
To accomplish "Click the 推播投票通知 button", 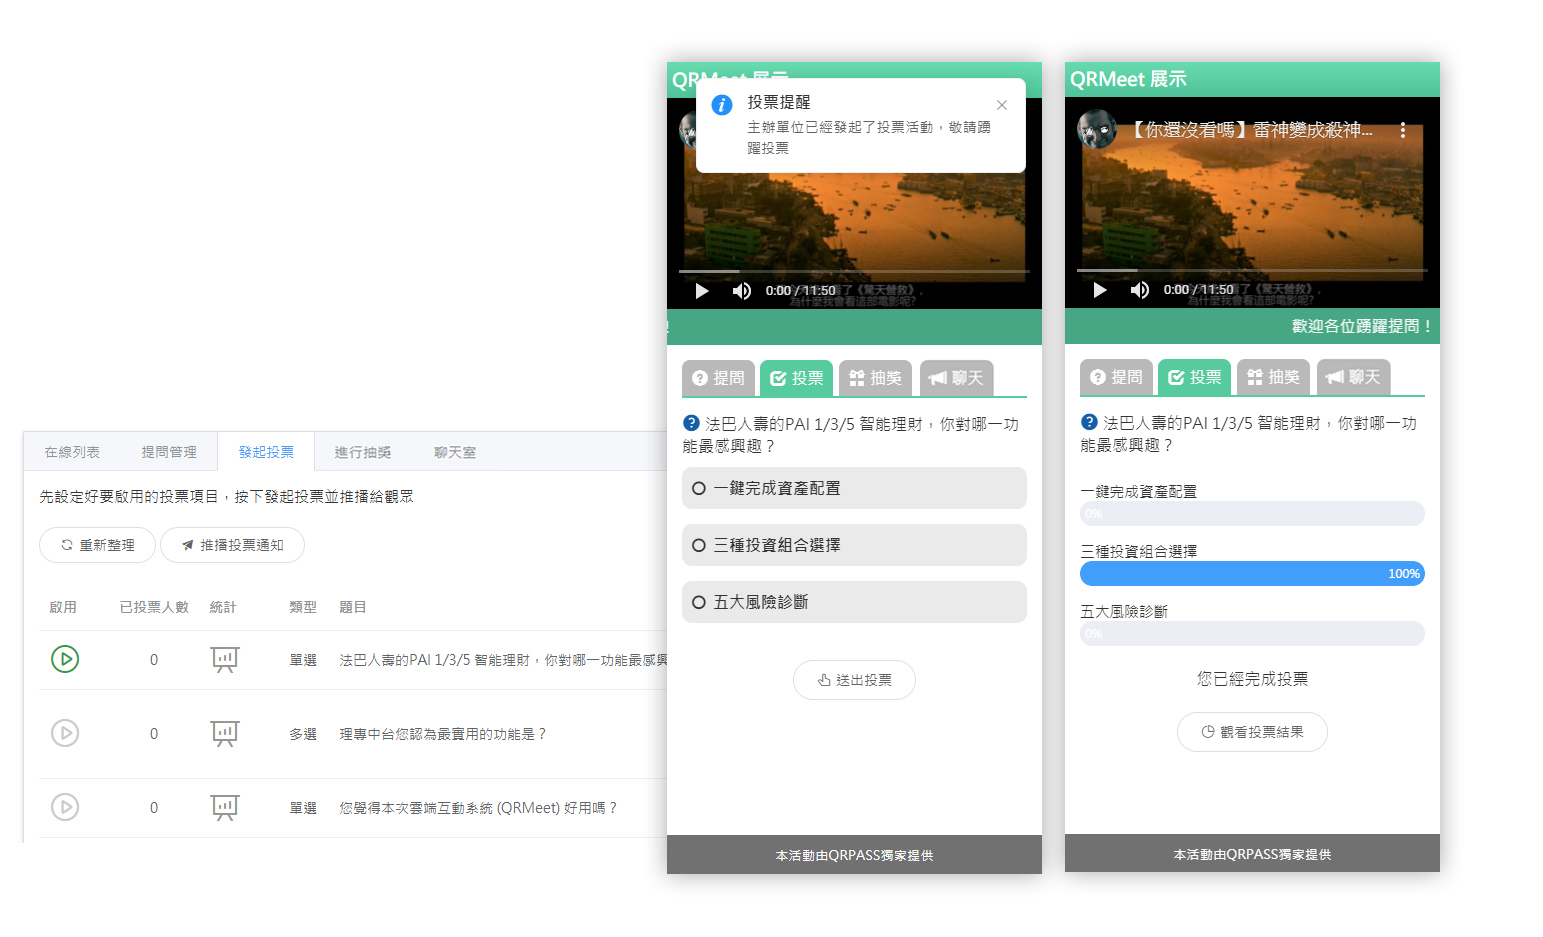I will [232, 545].
